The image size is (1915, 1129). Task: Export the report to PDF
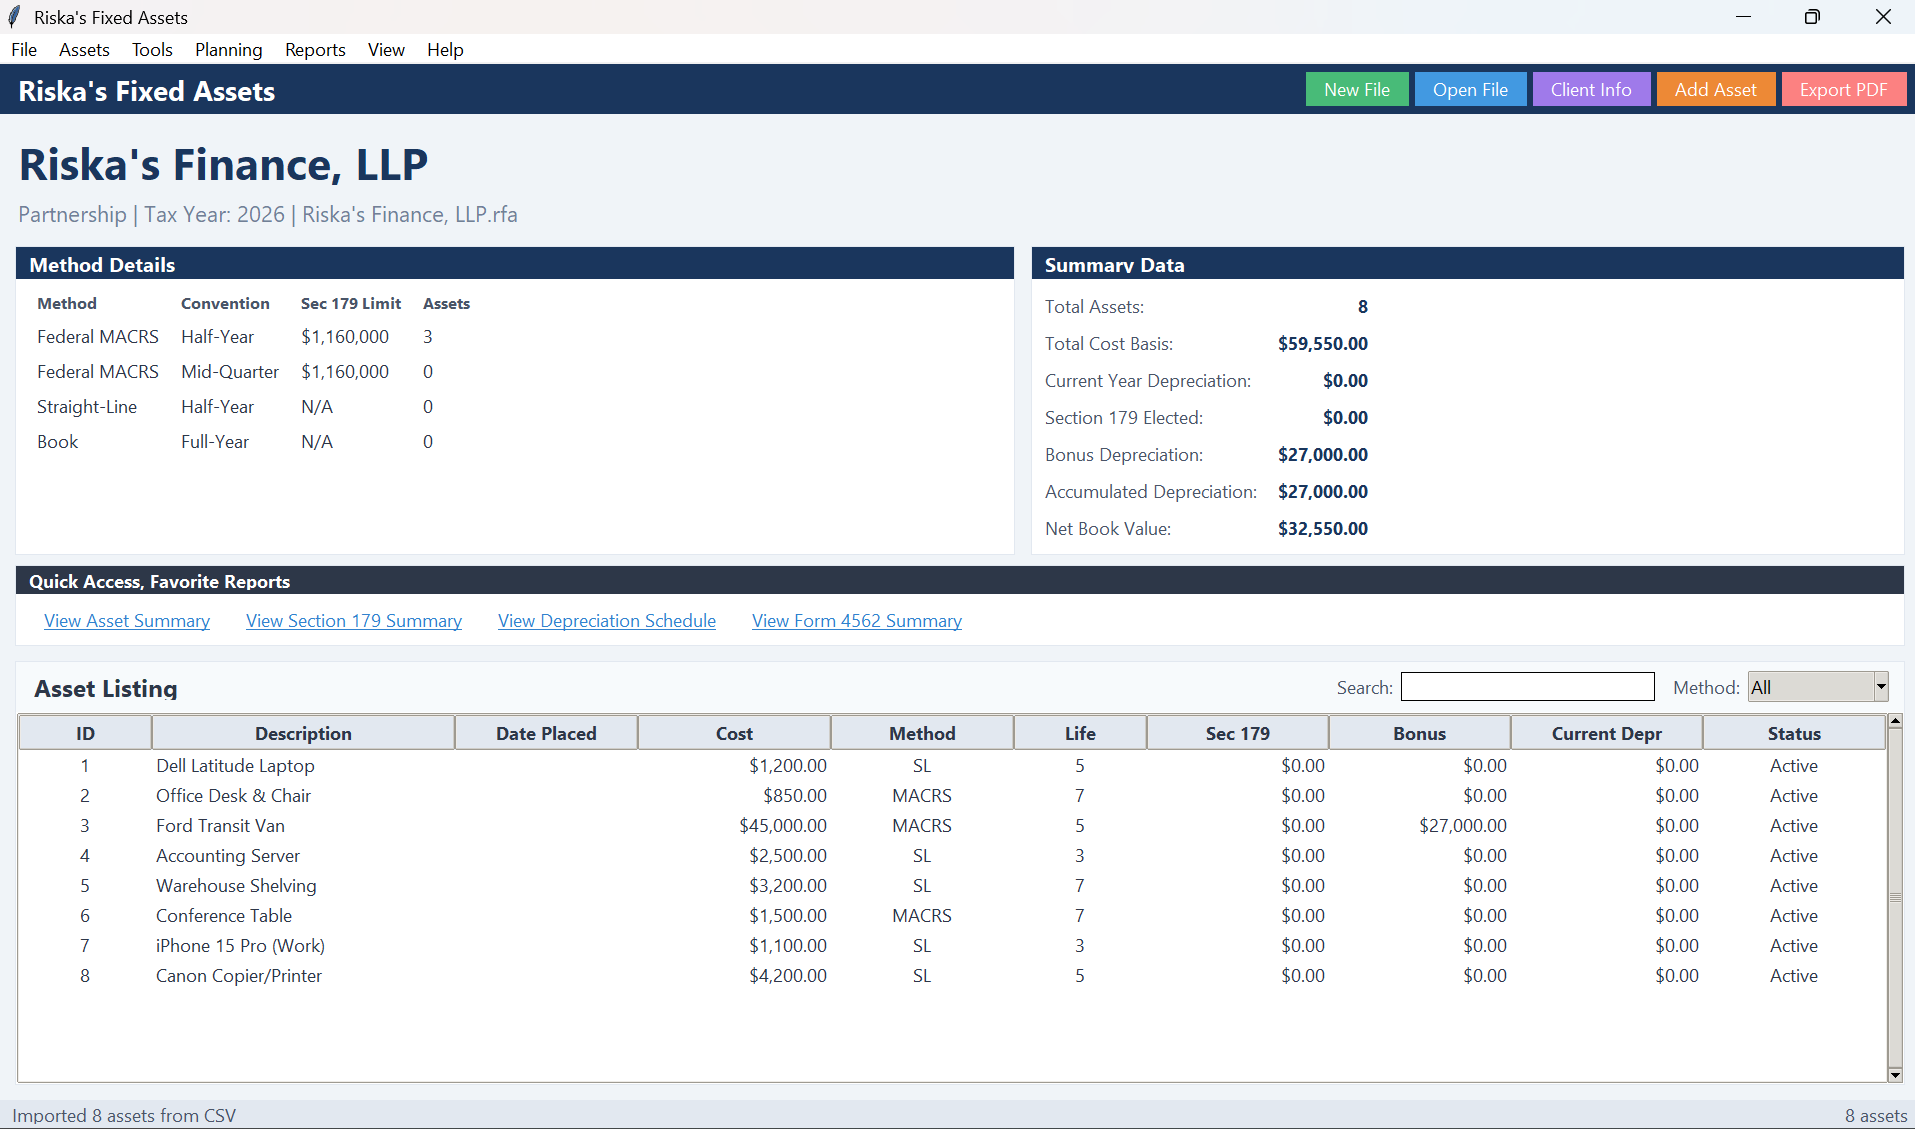point(1843,89)
